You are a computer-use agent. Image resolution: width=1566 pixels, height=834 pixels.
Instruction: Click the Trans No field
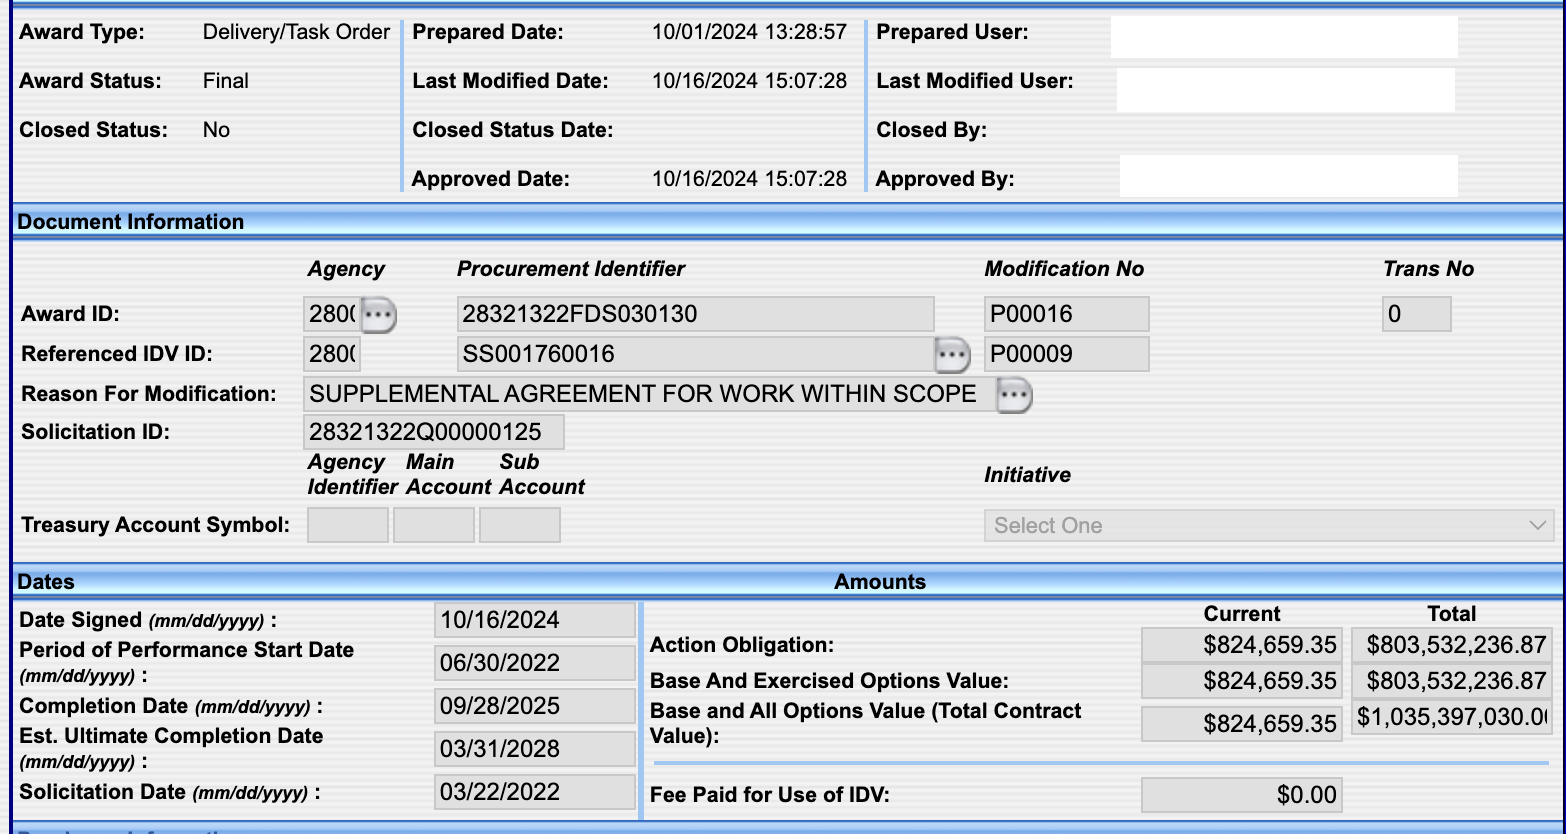tap(1416, 314)
